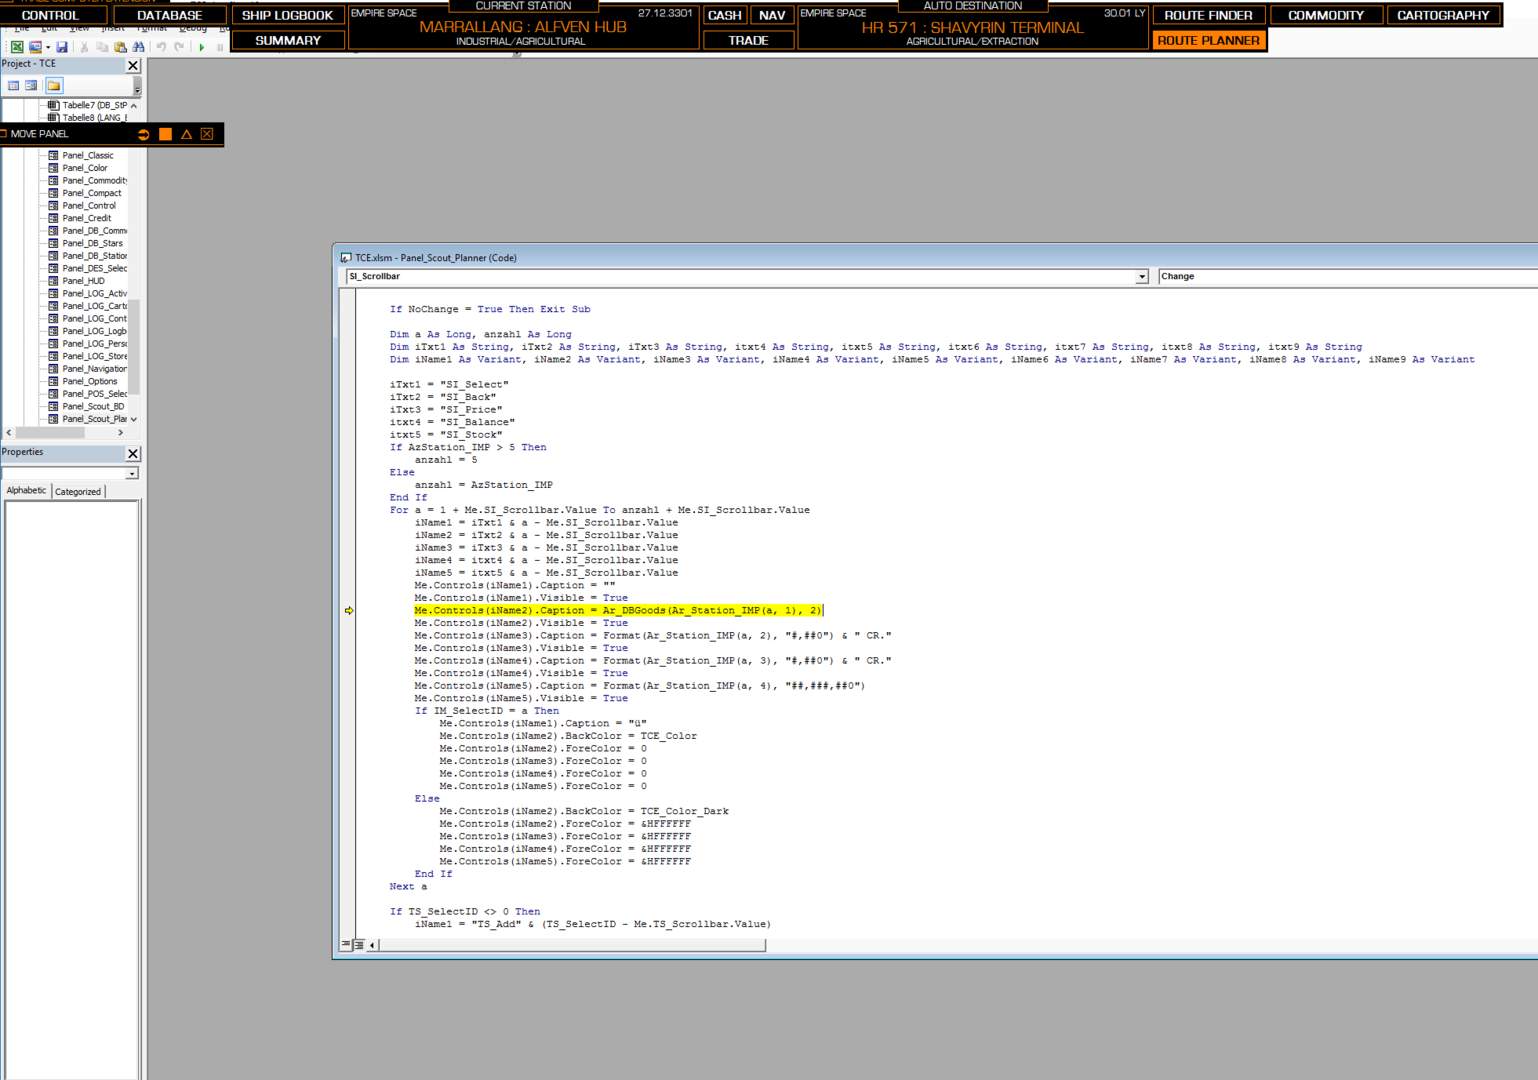This screenshot has height=1080, width=1538.
Task: Open the SI_Scrollbar object dropdown
Action: [x=1141, y=277]
